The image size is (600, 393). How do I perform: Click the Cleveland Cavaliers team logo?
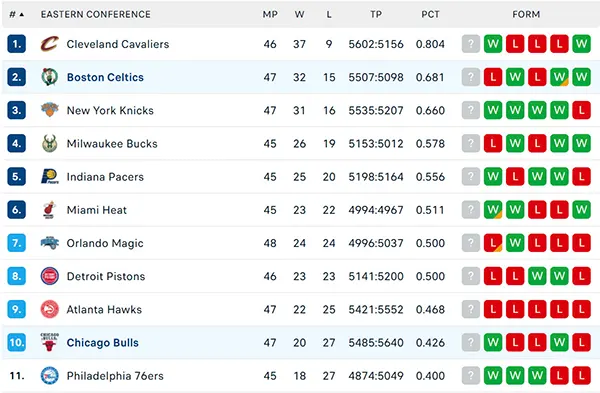(x=50, y=44)
